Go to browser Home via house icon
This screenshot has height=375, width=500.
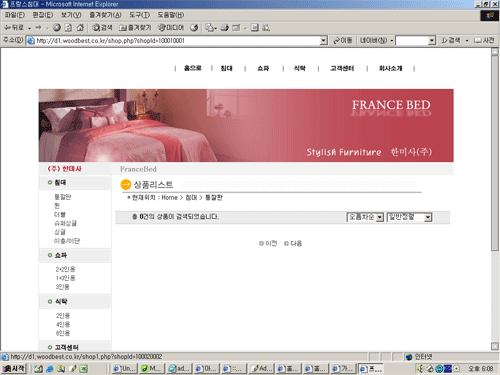(80, 28)
